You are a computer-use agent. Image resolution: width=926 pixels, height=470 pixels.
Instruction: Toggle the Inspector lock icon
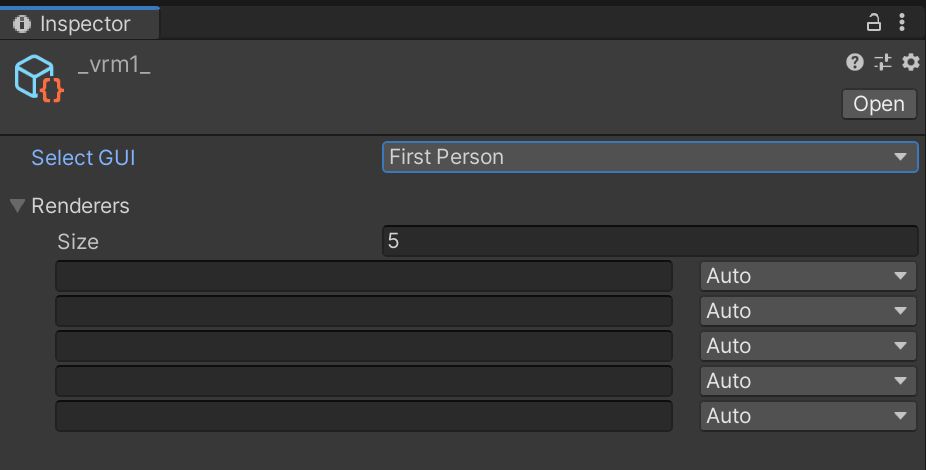pos(873,22)
